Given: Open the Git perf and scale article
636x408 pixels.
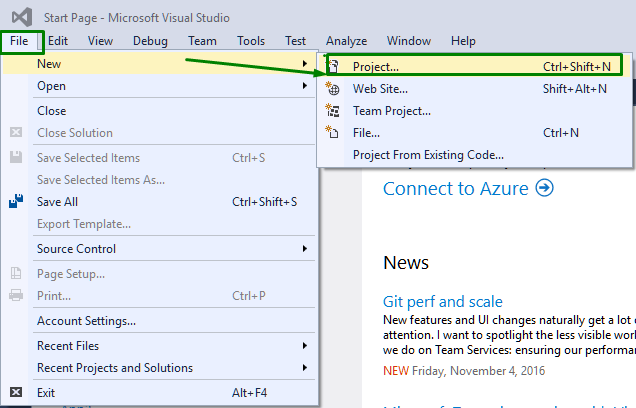Looking at the screenshot, I should [x=442, y=302].
